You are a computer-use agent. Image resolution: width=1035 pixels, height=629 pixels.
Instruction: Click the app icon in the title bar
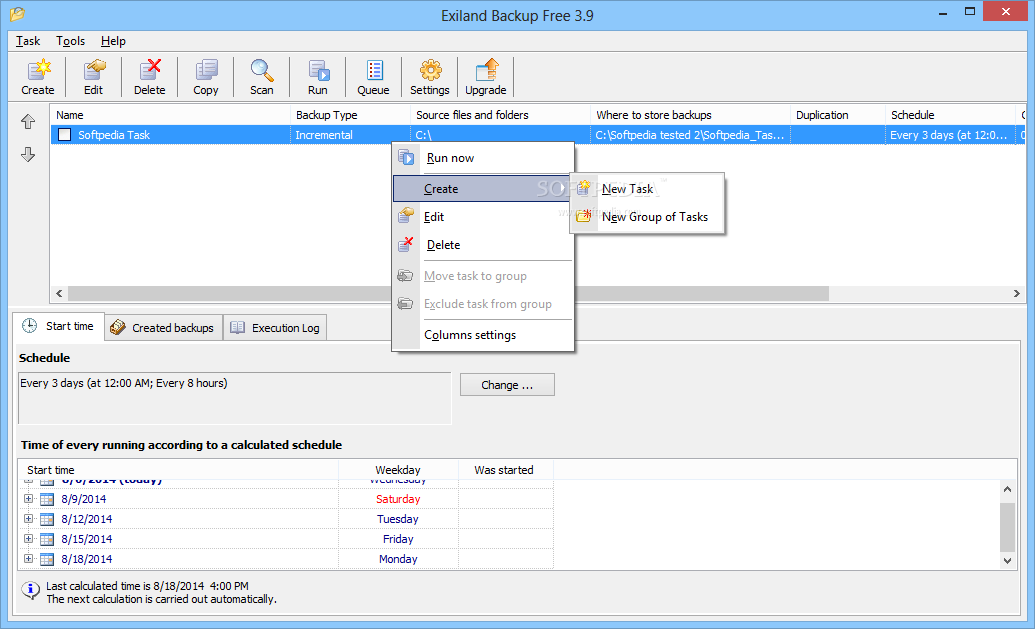click(17, 13)
